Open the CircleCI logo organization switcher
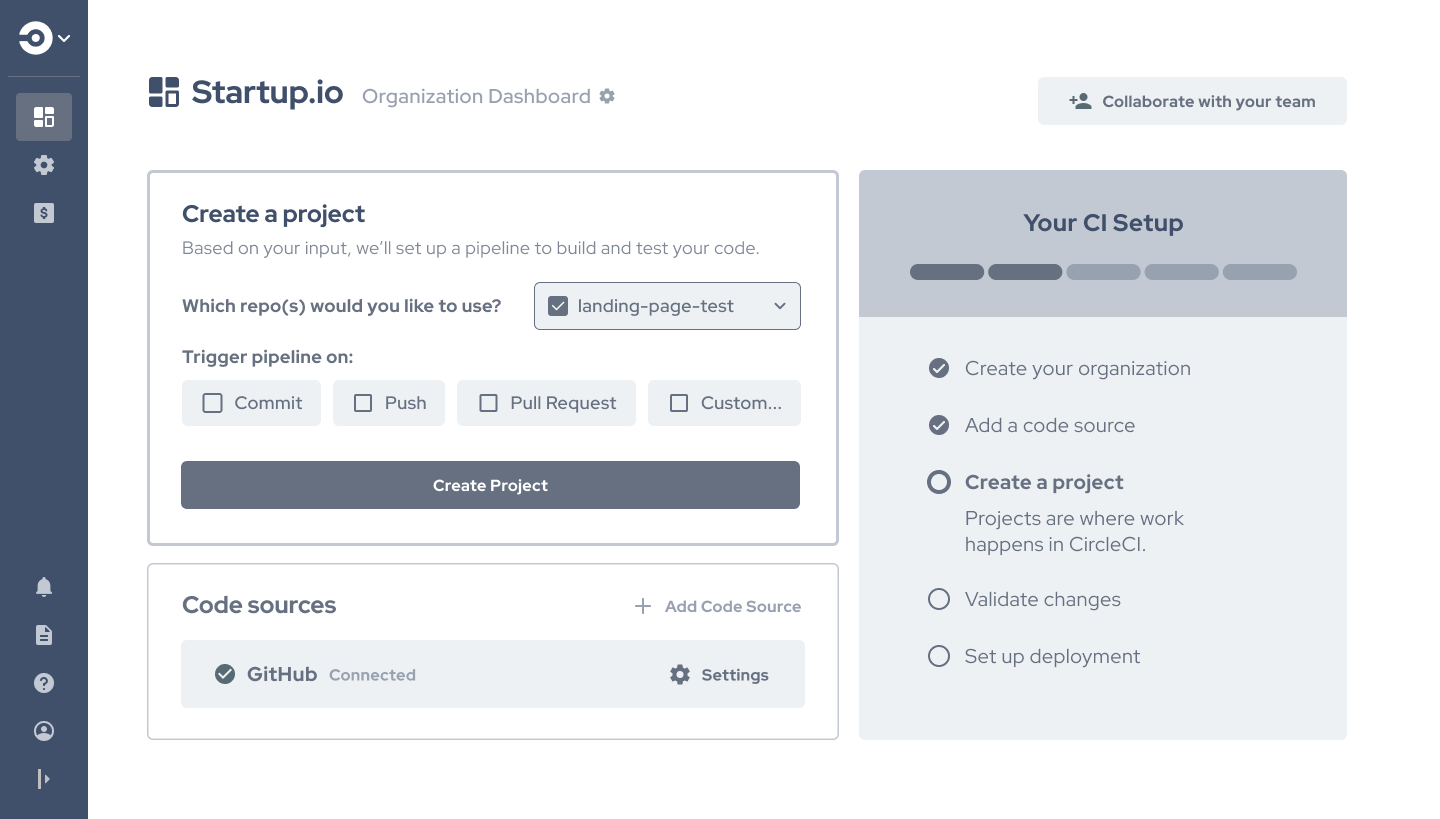 44,39
